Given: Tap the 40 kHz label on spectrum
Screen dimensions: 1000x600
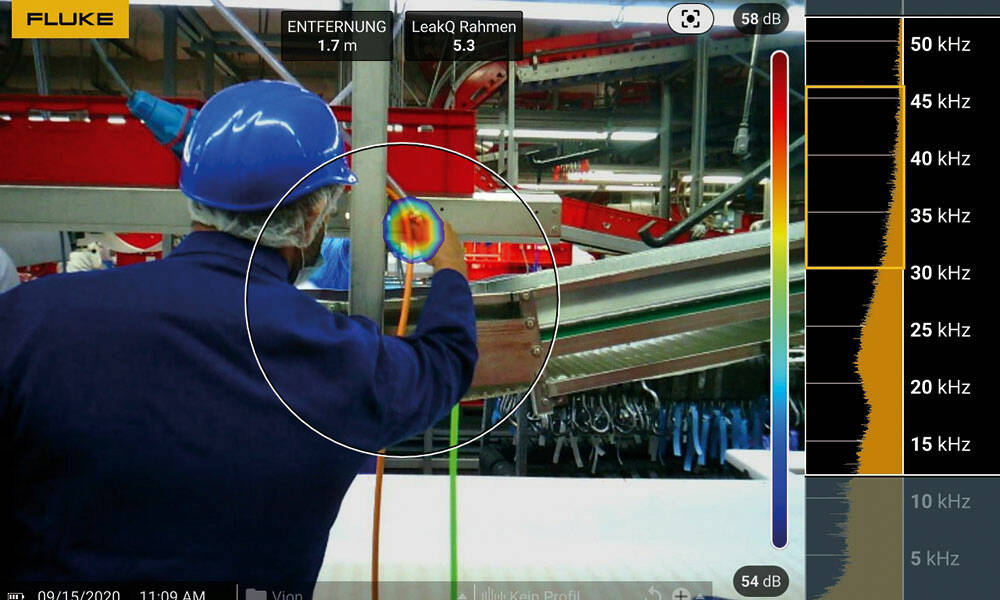Looking at the screenshot, I should coord(940,158).
